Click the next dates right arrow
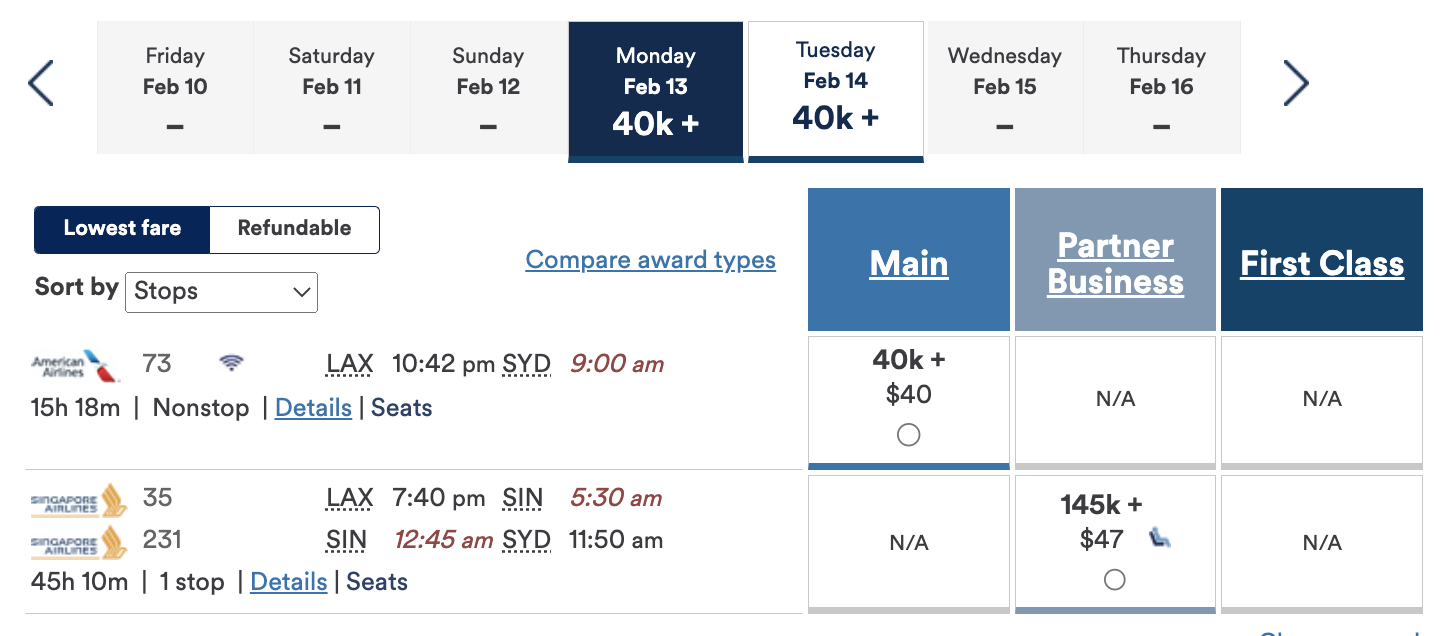The width and height of the screenshot is (1450, 636). [1295, 84]
